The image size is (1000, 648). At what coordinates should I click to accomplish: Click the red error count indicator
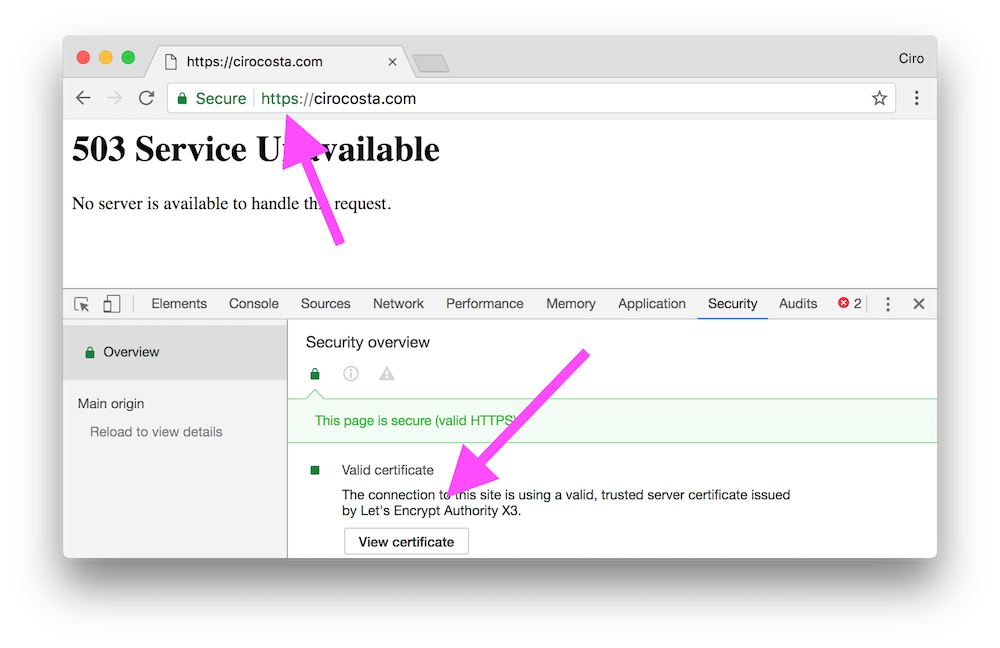click(x=849, y=304)
